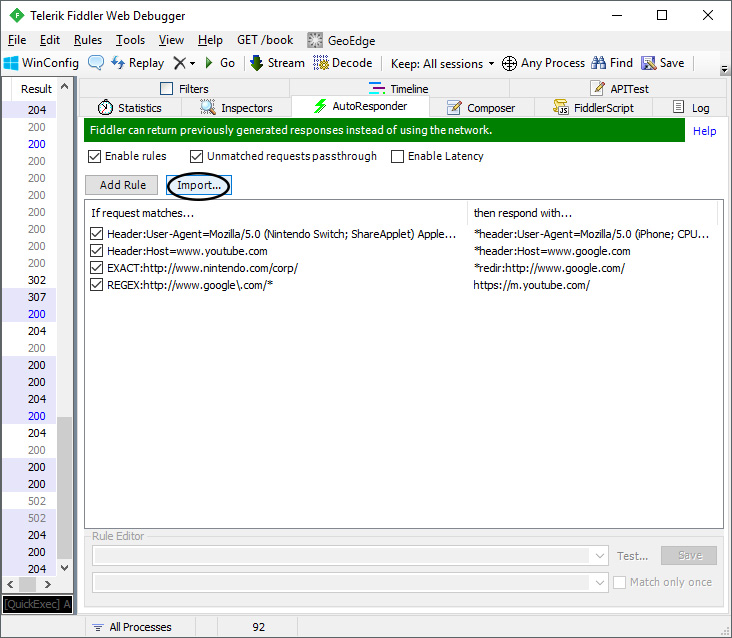Viewport: 732px width, 638px height.
Task: Open Find via binoculars icon
Action: coord(598,63)
